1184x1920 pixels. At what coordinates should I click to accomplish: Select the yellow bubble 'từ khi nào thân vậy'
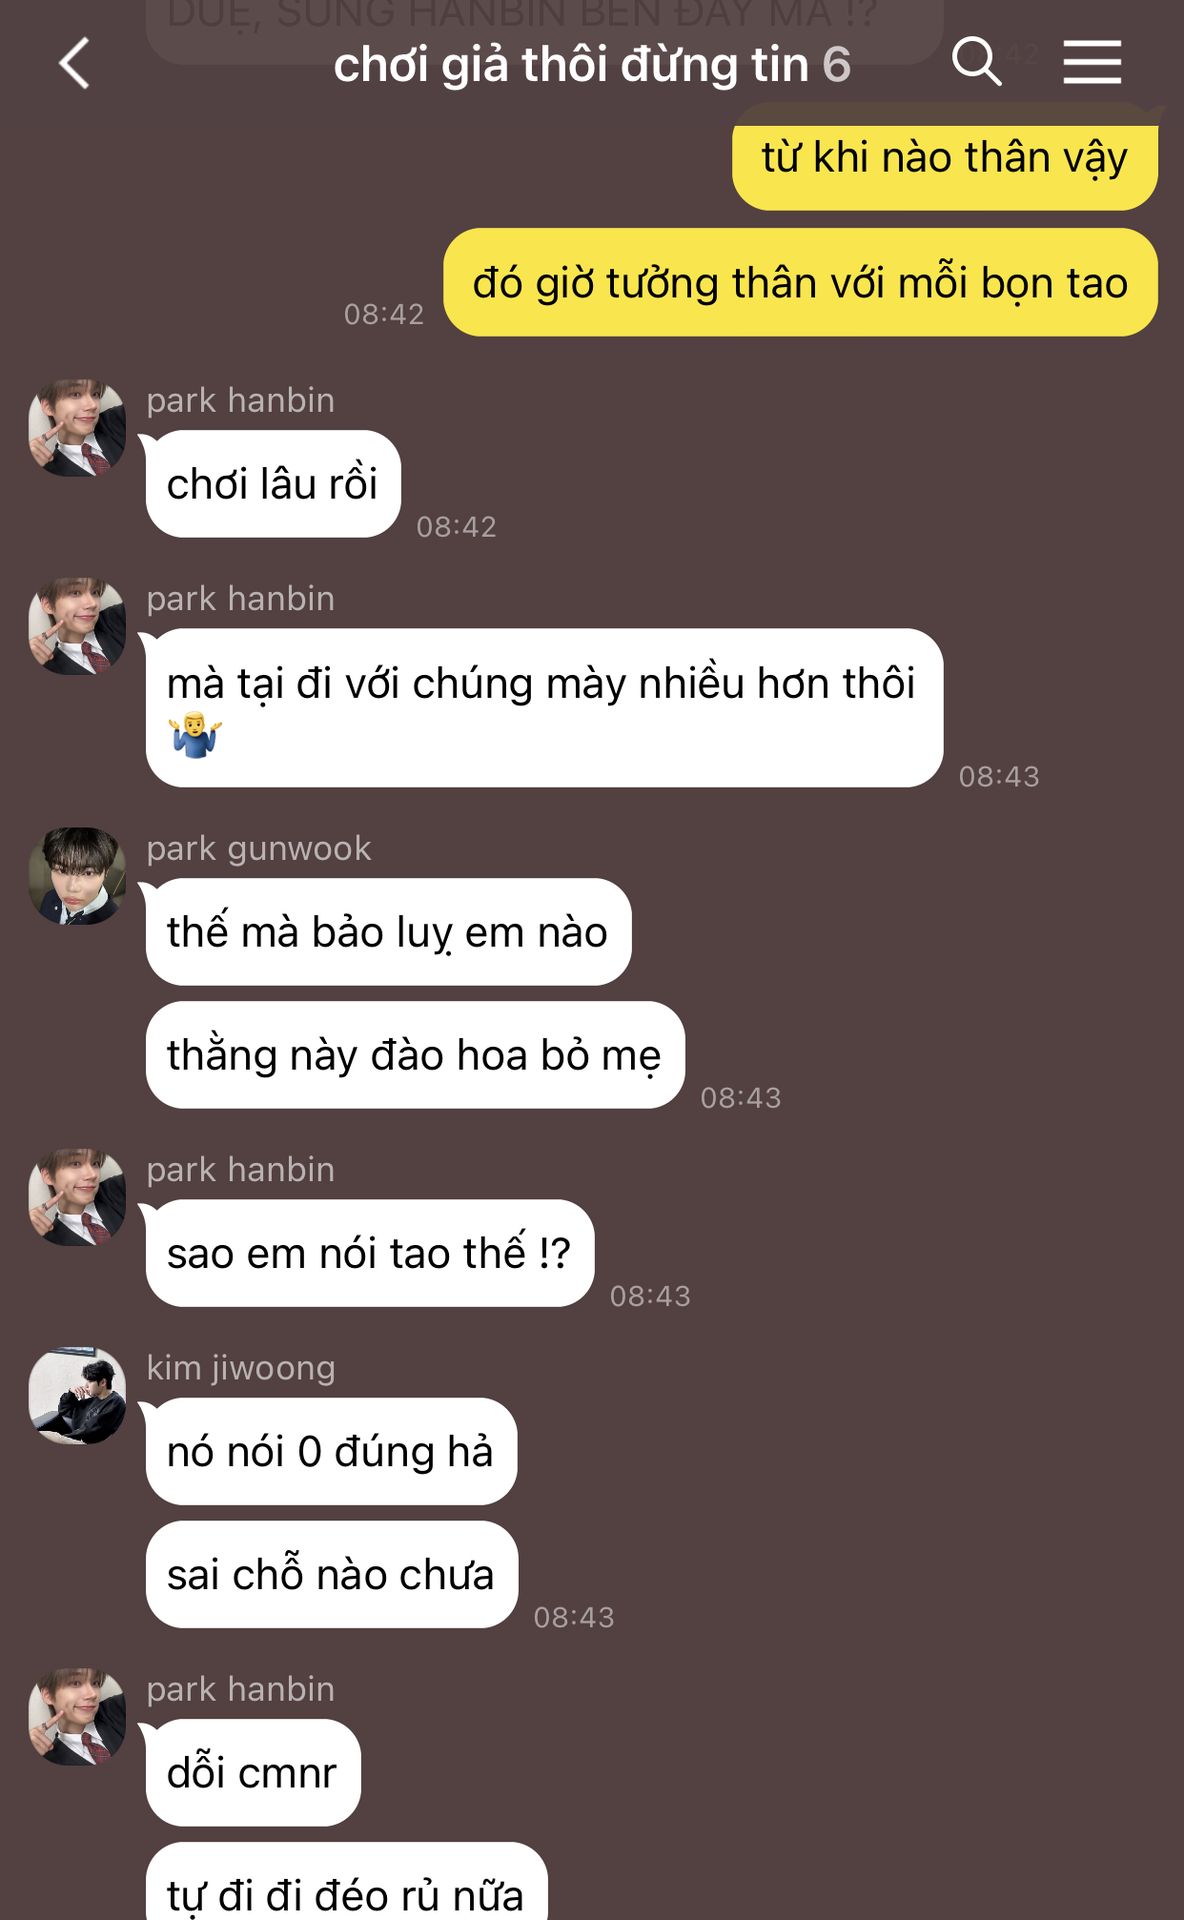945,158
